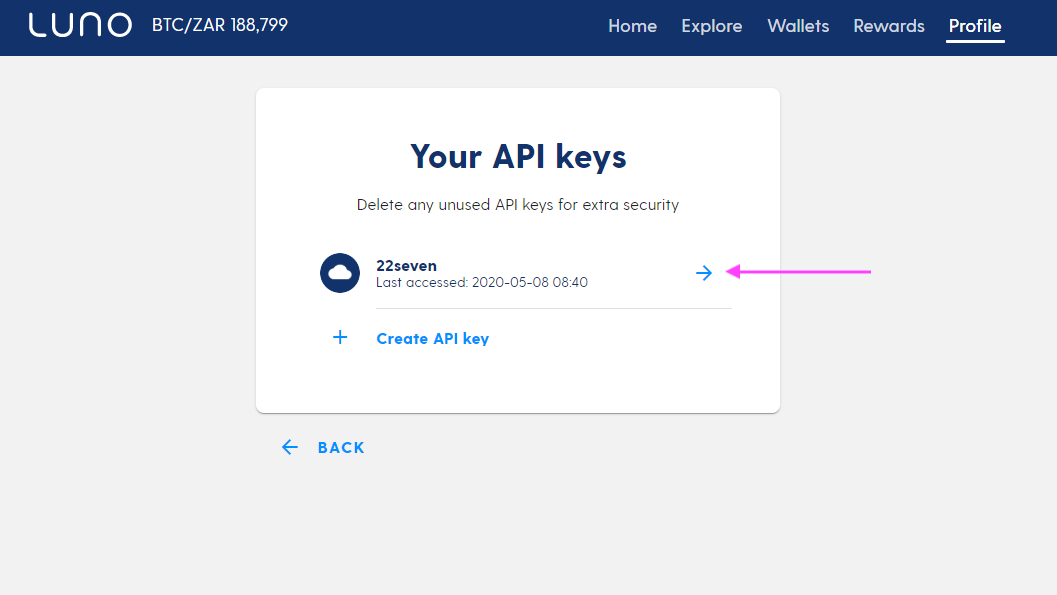Open the Explore menu item
This screenshot has width=1057, height=595.
[x=712, y=26]
